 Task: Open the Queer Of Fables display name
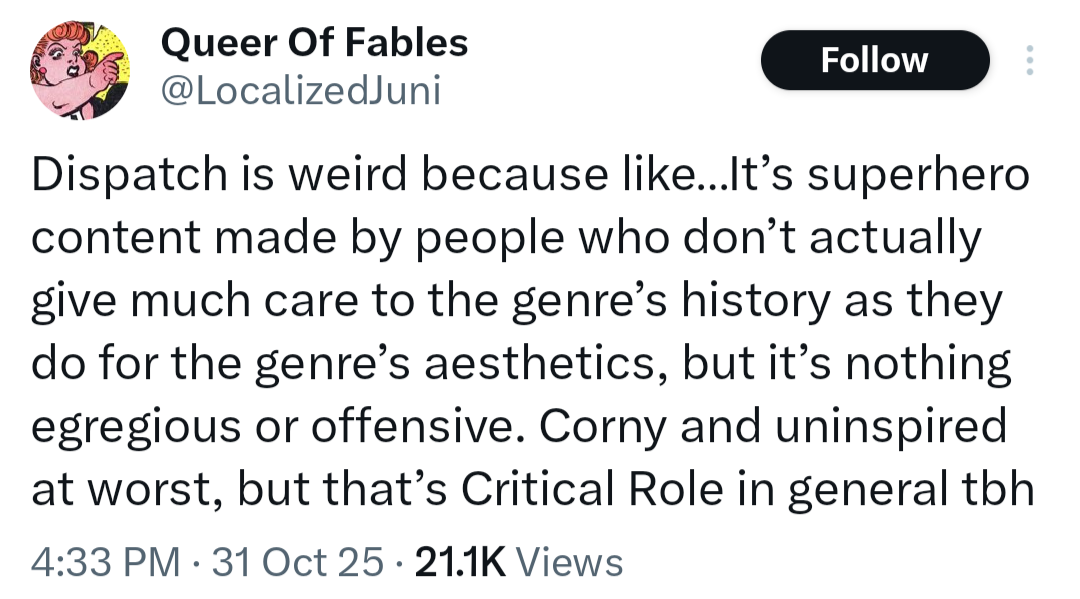314,42
